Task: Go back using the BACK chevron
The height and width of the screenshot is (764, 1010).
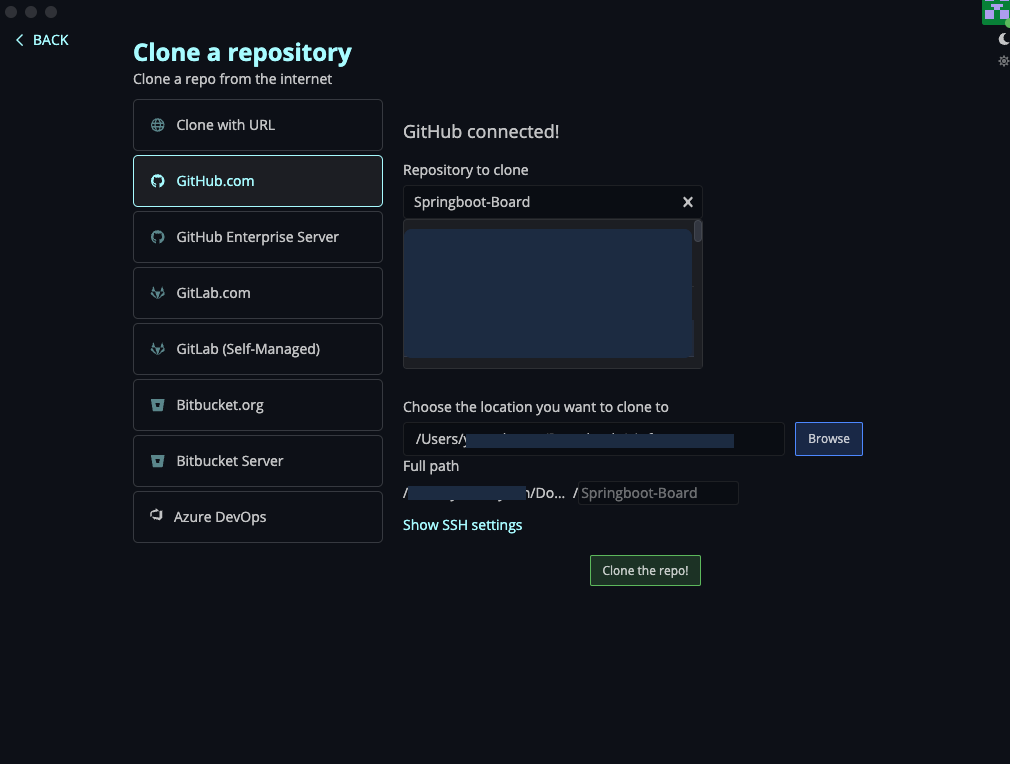Action: pyautogui.click(x=19, y=40)
